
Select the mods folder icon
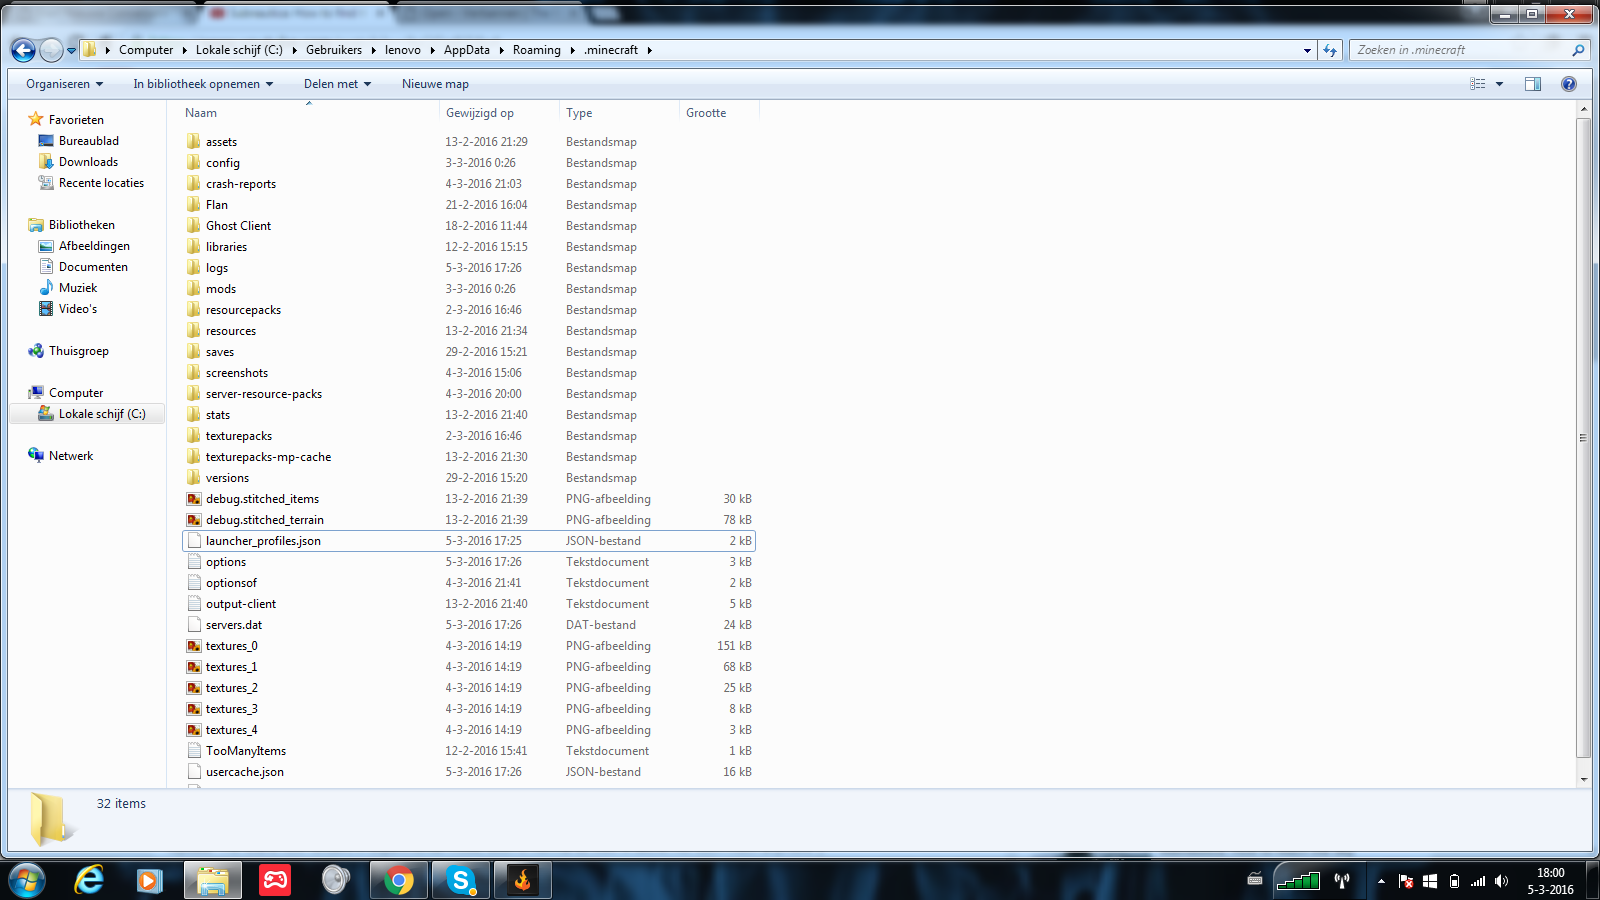click(194, 288)
